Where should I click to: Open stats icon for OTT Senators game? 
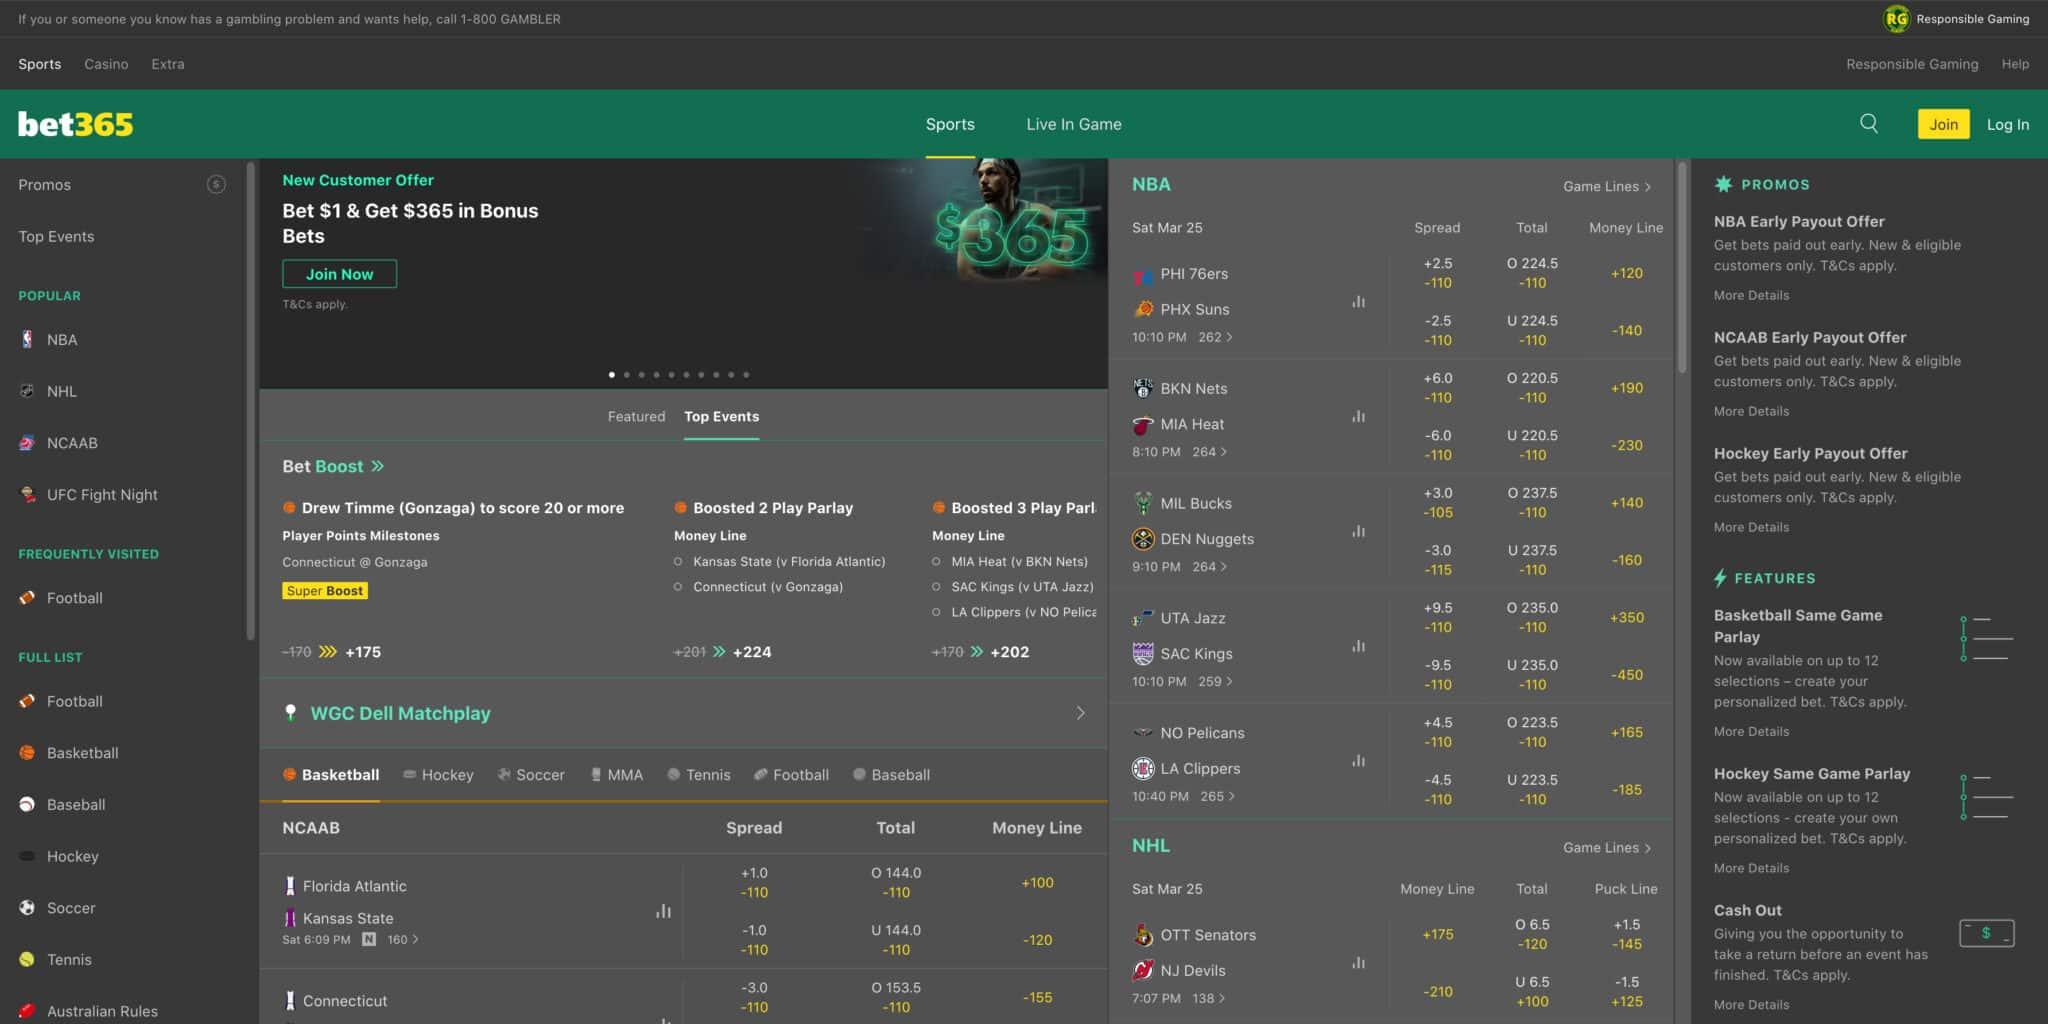pyautogui.click(x=1358, y=963)
